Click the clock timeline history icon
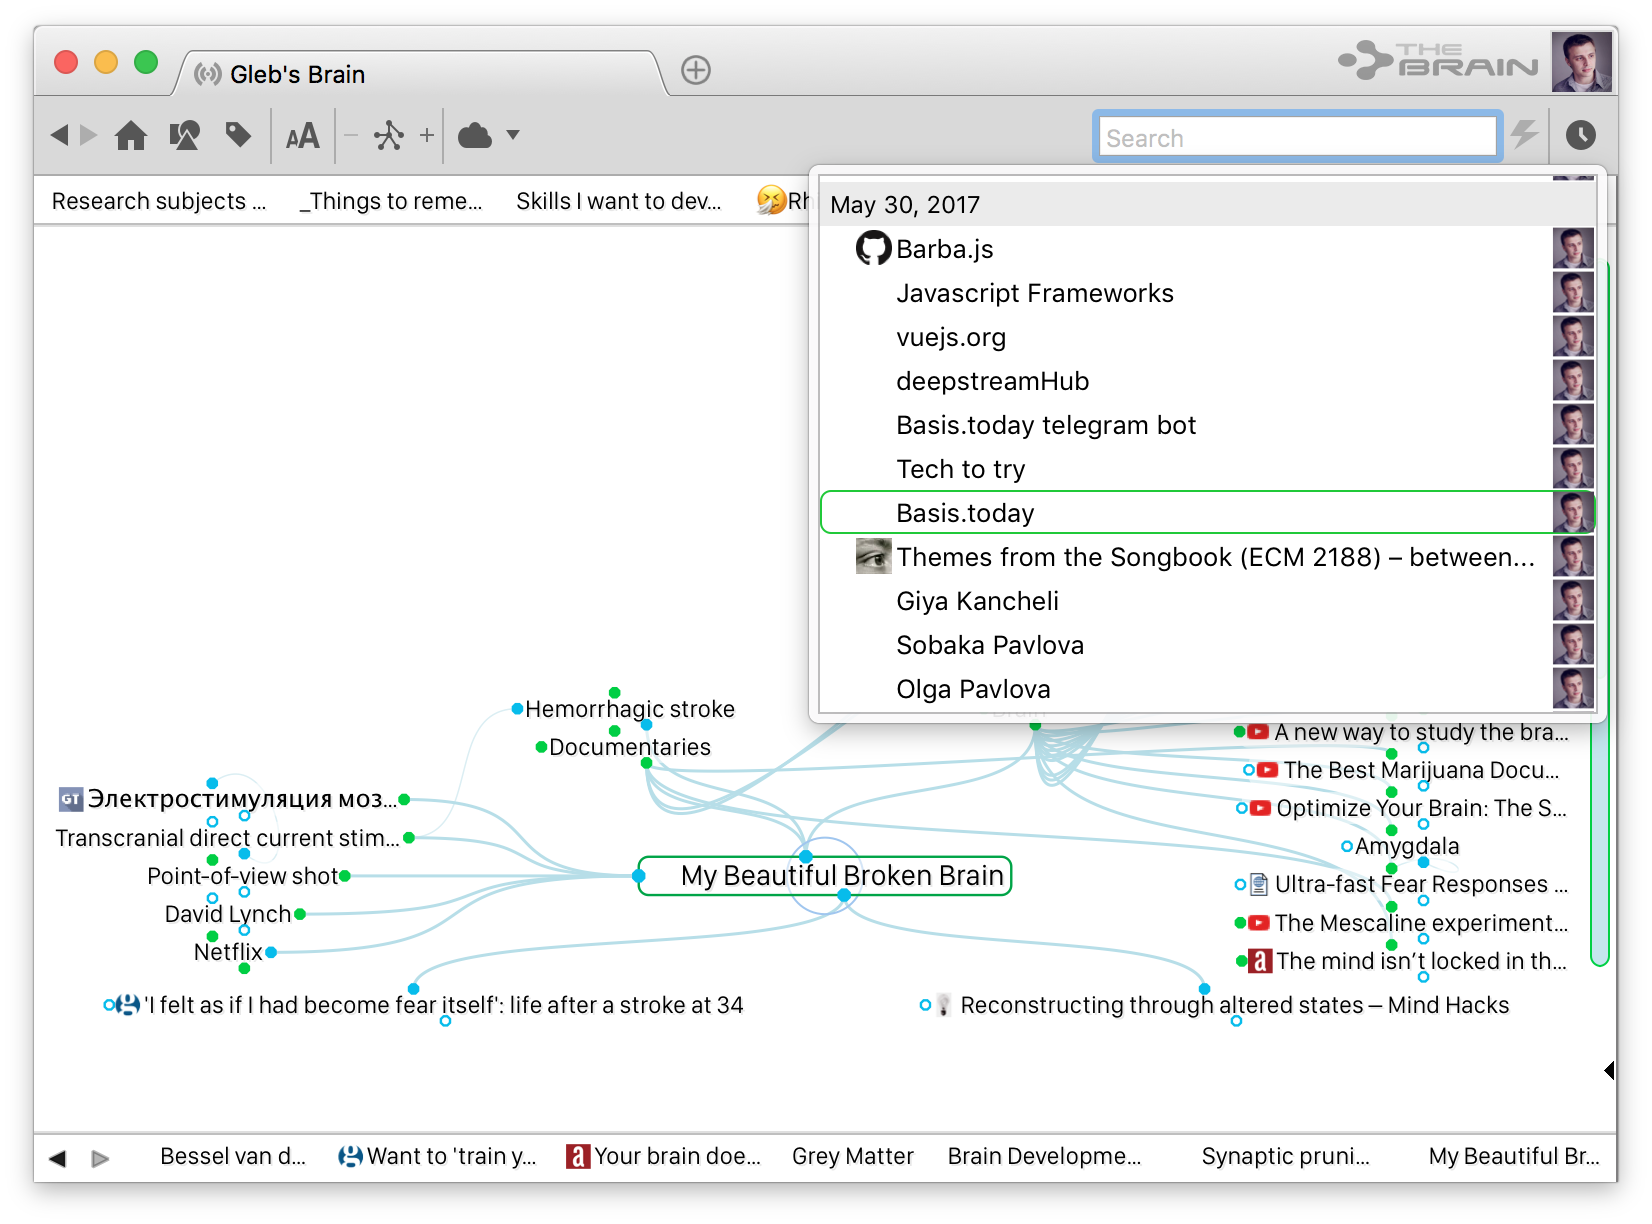1652x1224 pixels. point(1580,135)
